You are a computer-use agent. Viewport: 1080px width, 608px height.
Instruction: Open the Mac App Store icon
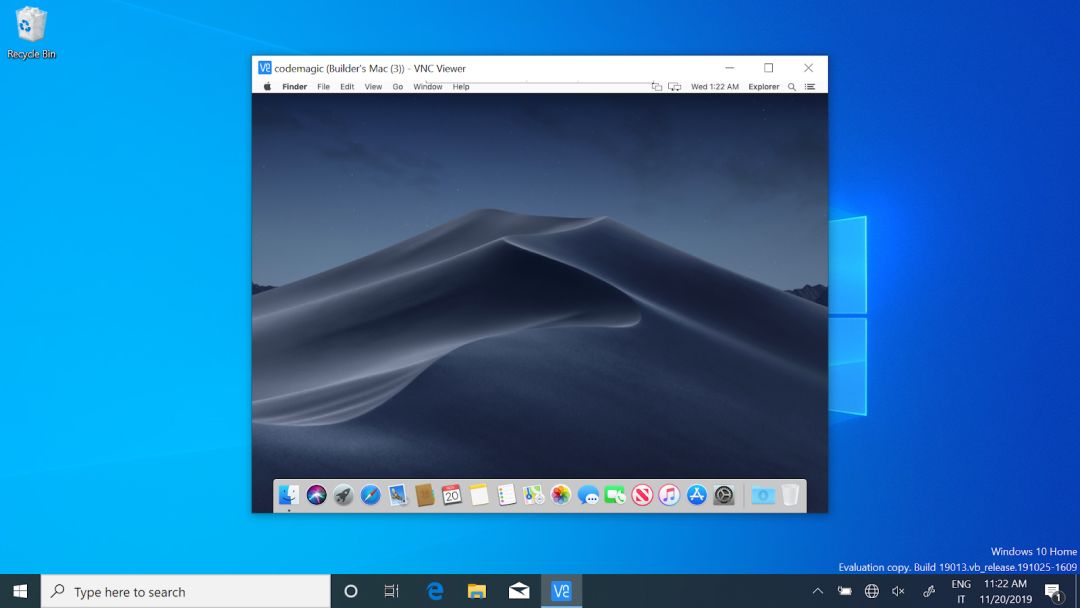[x=697, y=495]
